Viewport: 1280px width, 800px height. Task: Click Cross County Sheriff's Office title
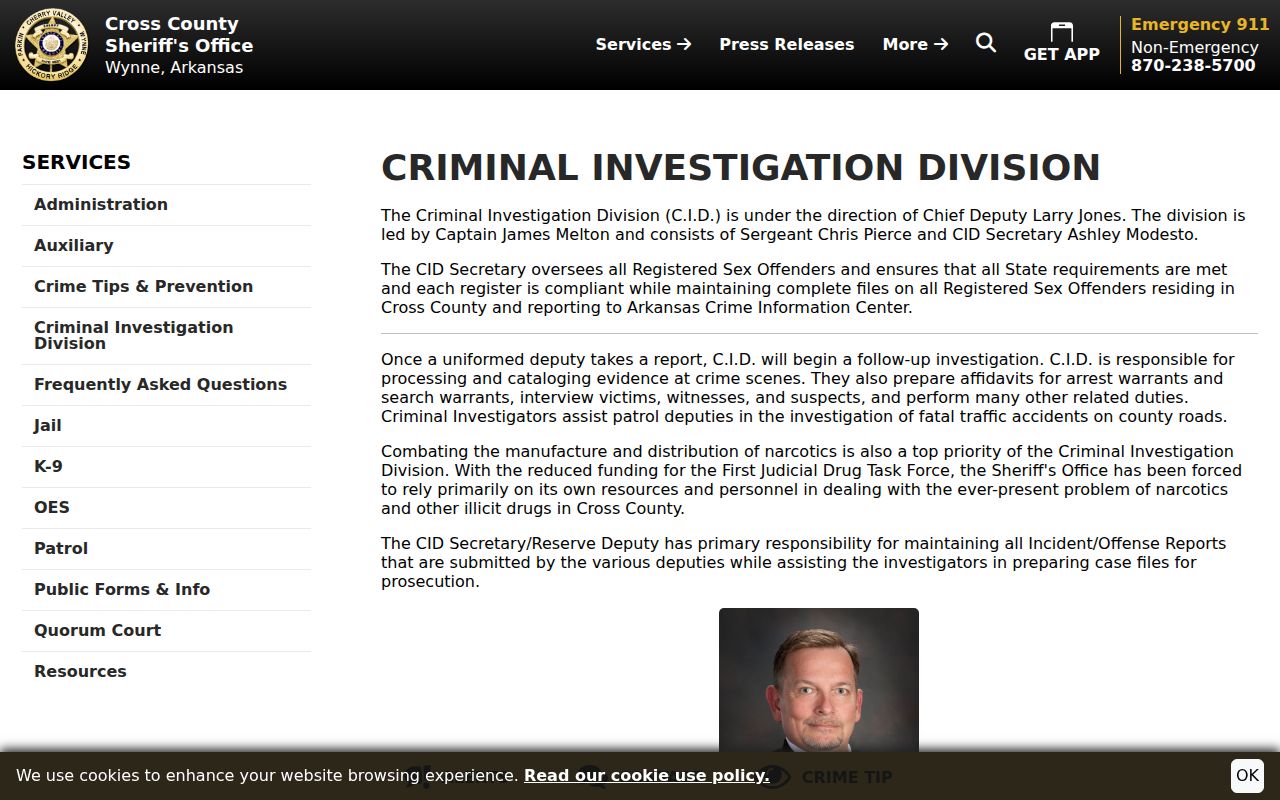point(179,35)
